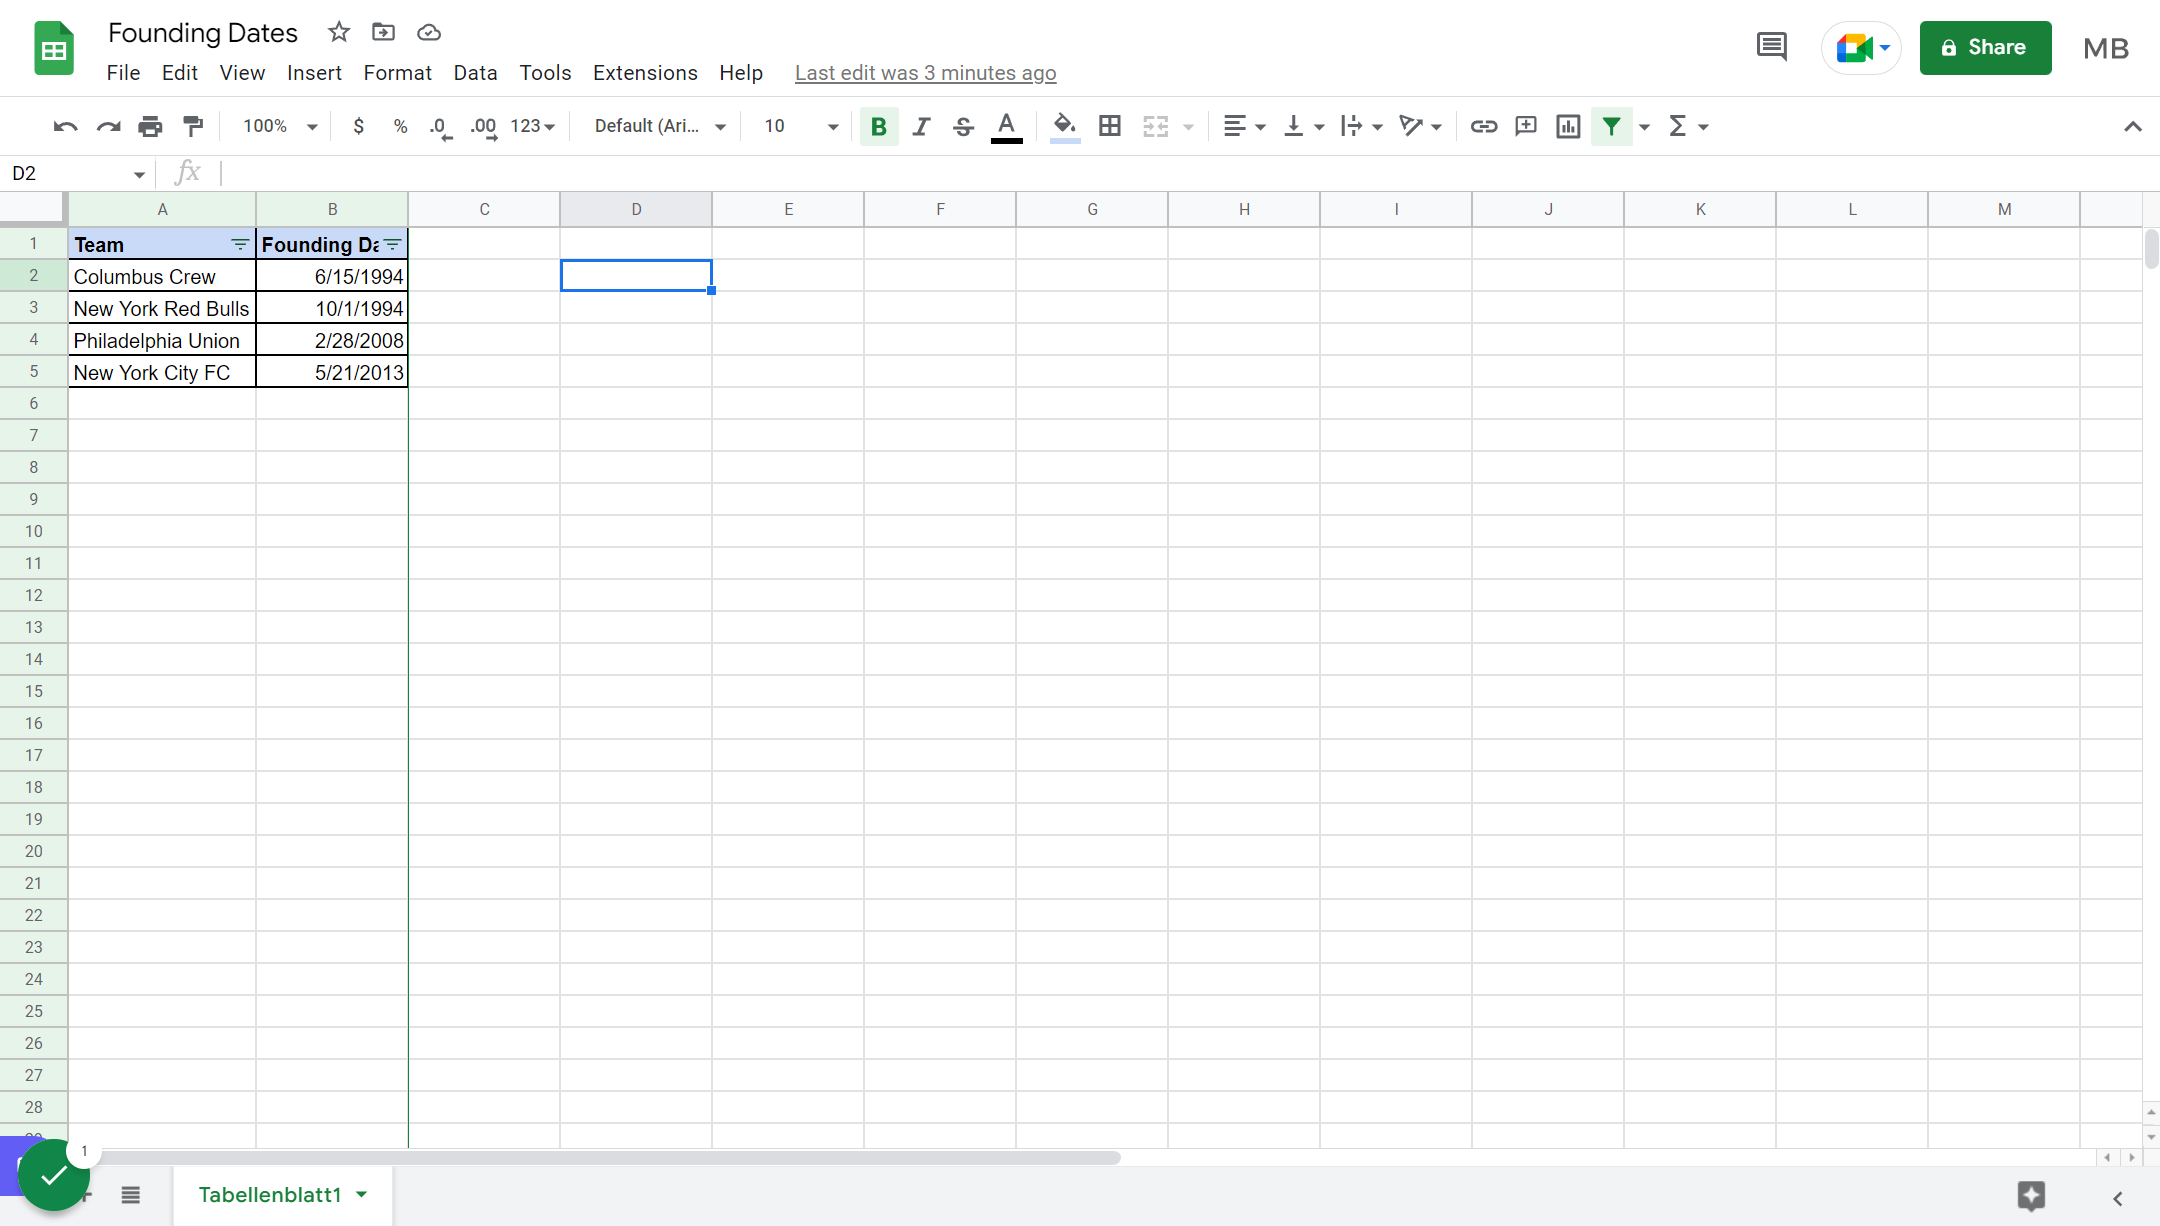The height and width of the screenshot is (1226, 2160).
Task: Insert a comment from toolbar
Action: pos(1526,126)
